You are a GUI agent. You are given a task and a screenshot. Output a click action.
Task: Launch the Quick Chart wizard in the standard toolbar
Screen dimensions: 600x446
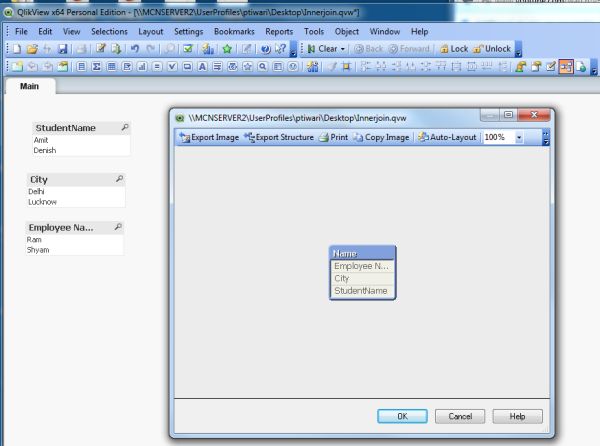208,49
